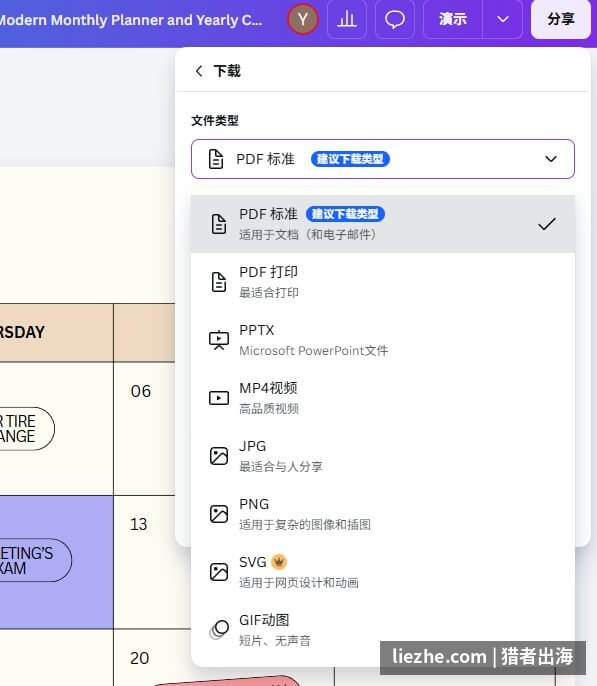Click the 短片、无声音 description
Viewport: 597px width, 686px height.
point(275,640)
